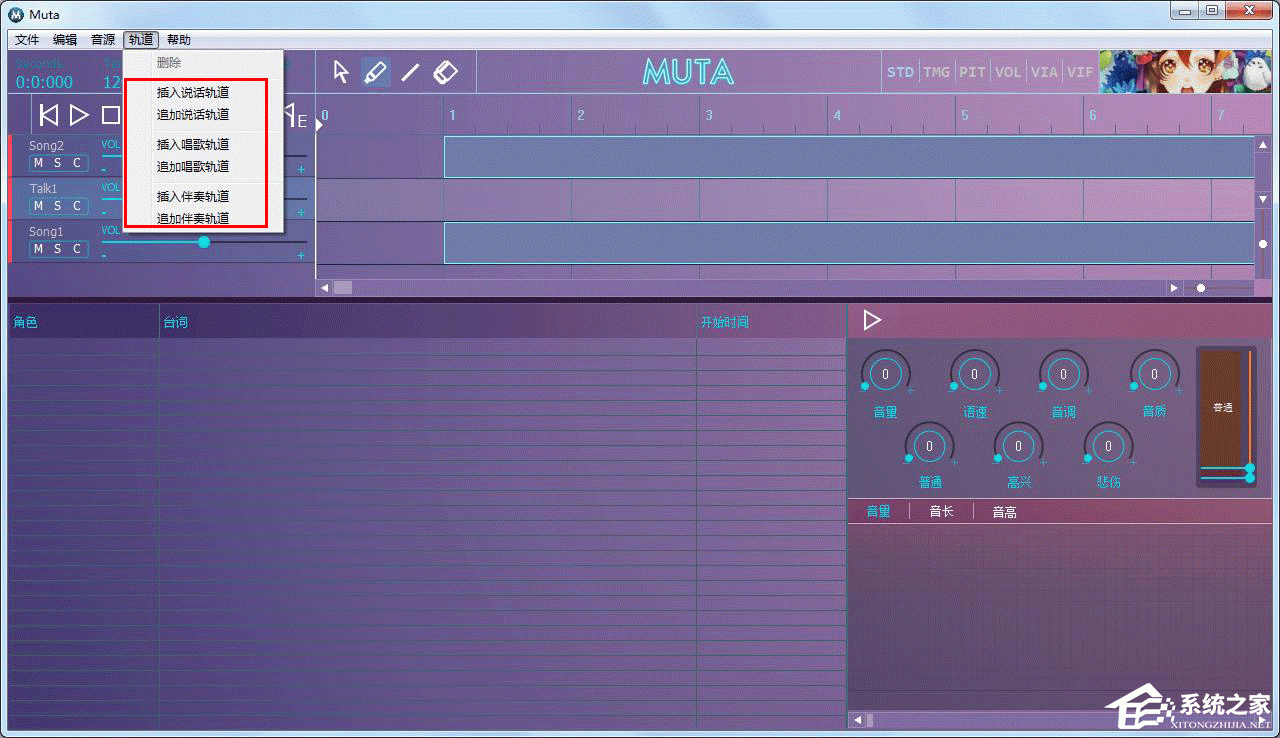
Task: Select the line tool
Action: coord(410,72)
